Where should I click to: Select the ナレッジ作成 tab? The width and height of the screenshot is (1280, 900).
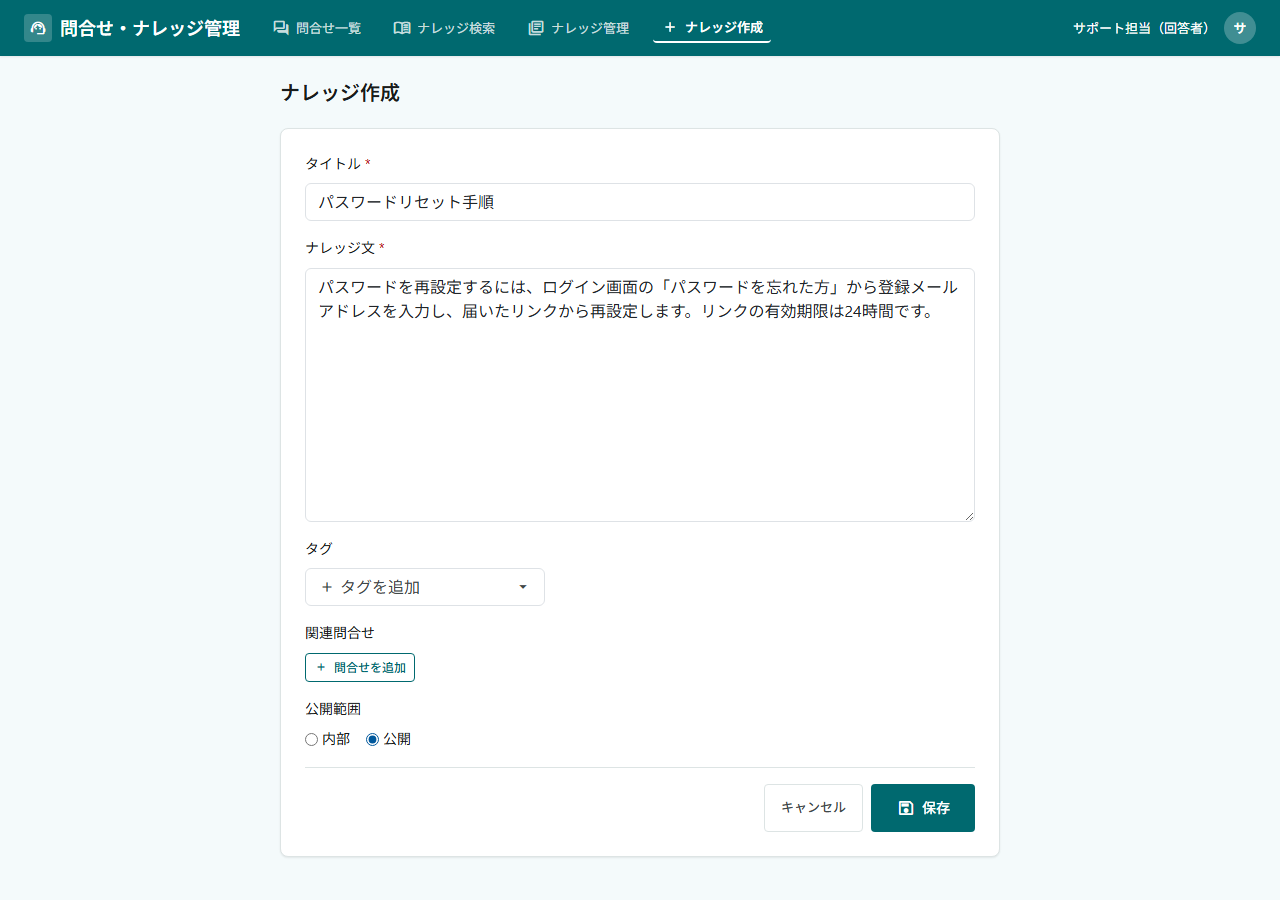coord(712,27)
